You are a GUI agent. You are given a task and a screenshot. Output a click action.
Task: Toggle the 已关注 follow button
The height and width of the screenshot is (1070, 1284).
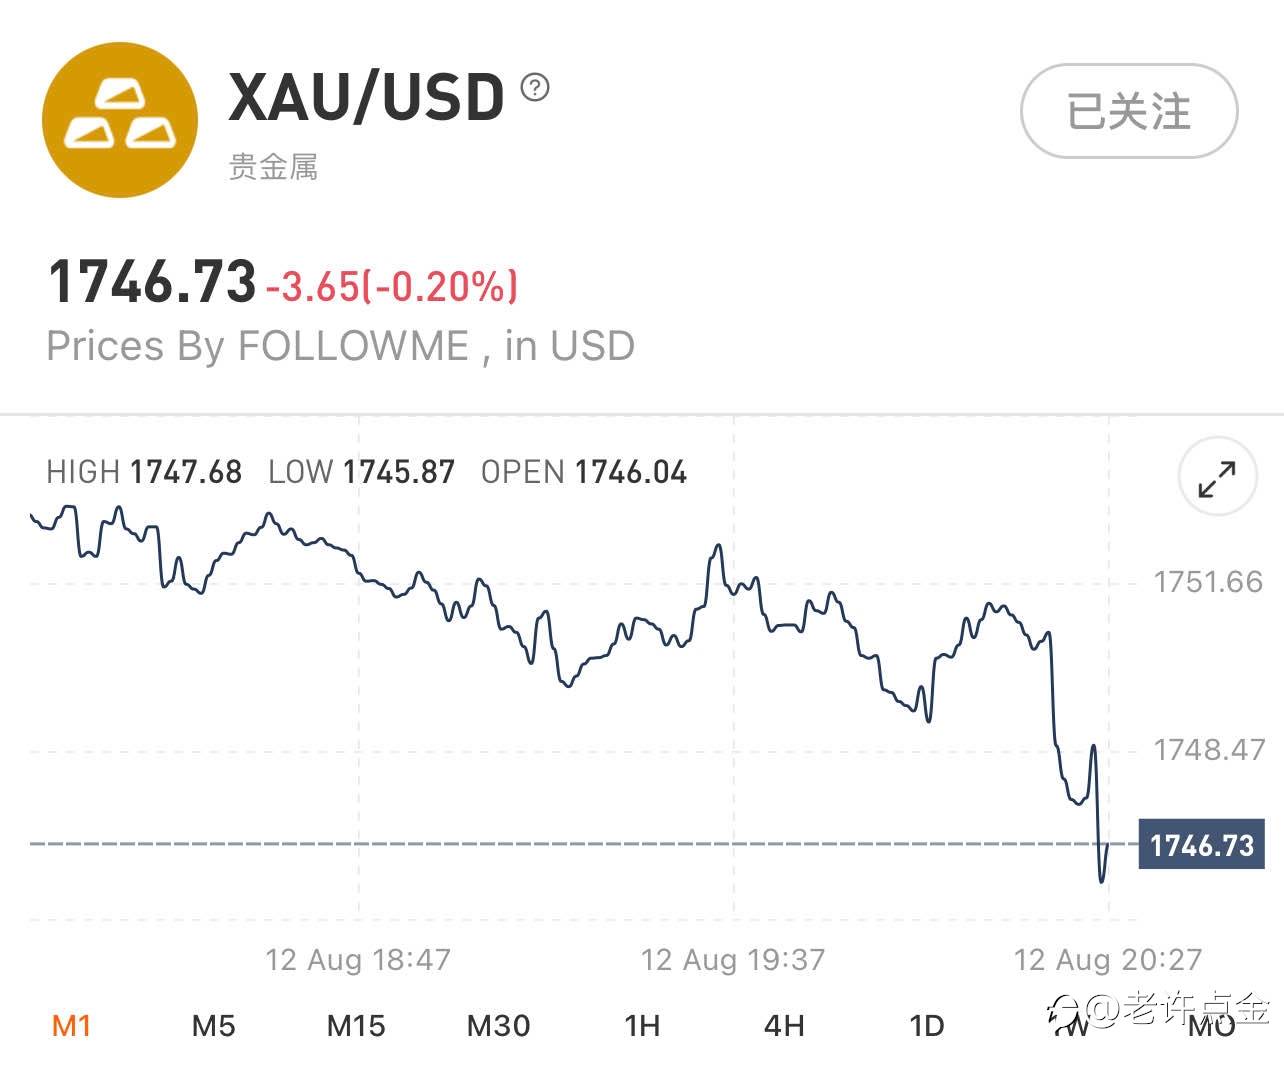1128,111
